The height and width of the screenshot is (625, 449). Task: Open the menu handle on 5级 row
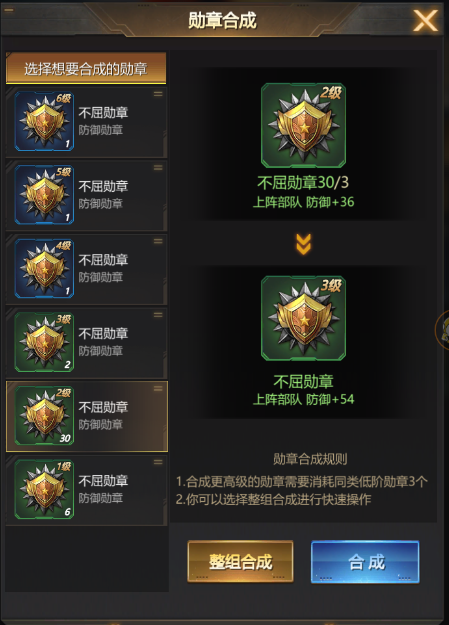158,168
